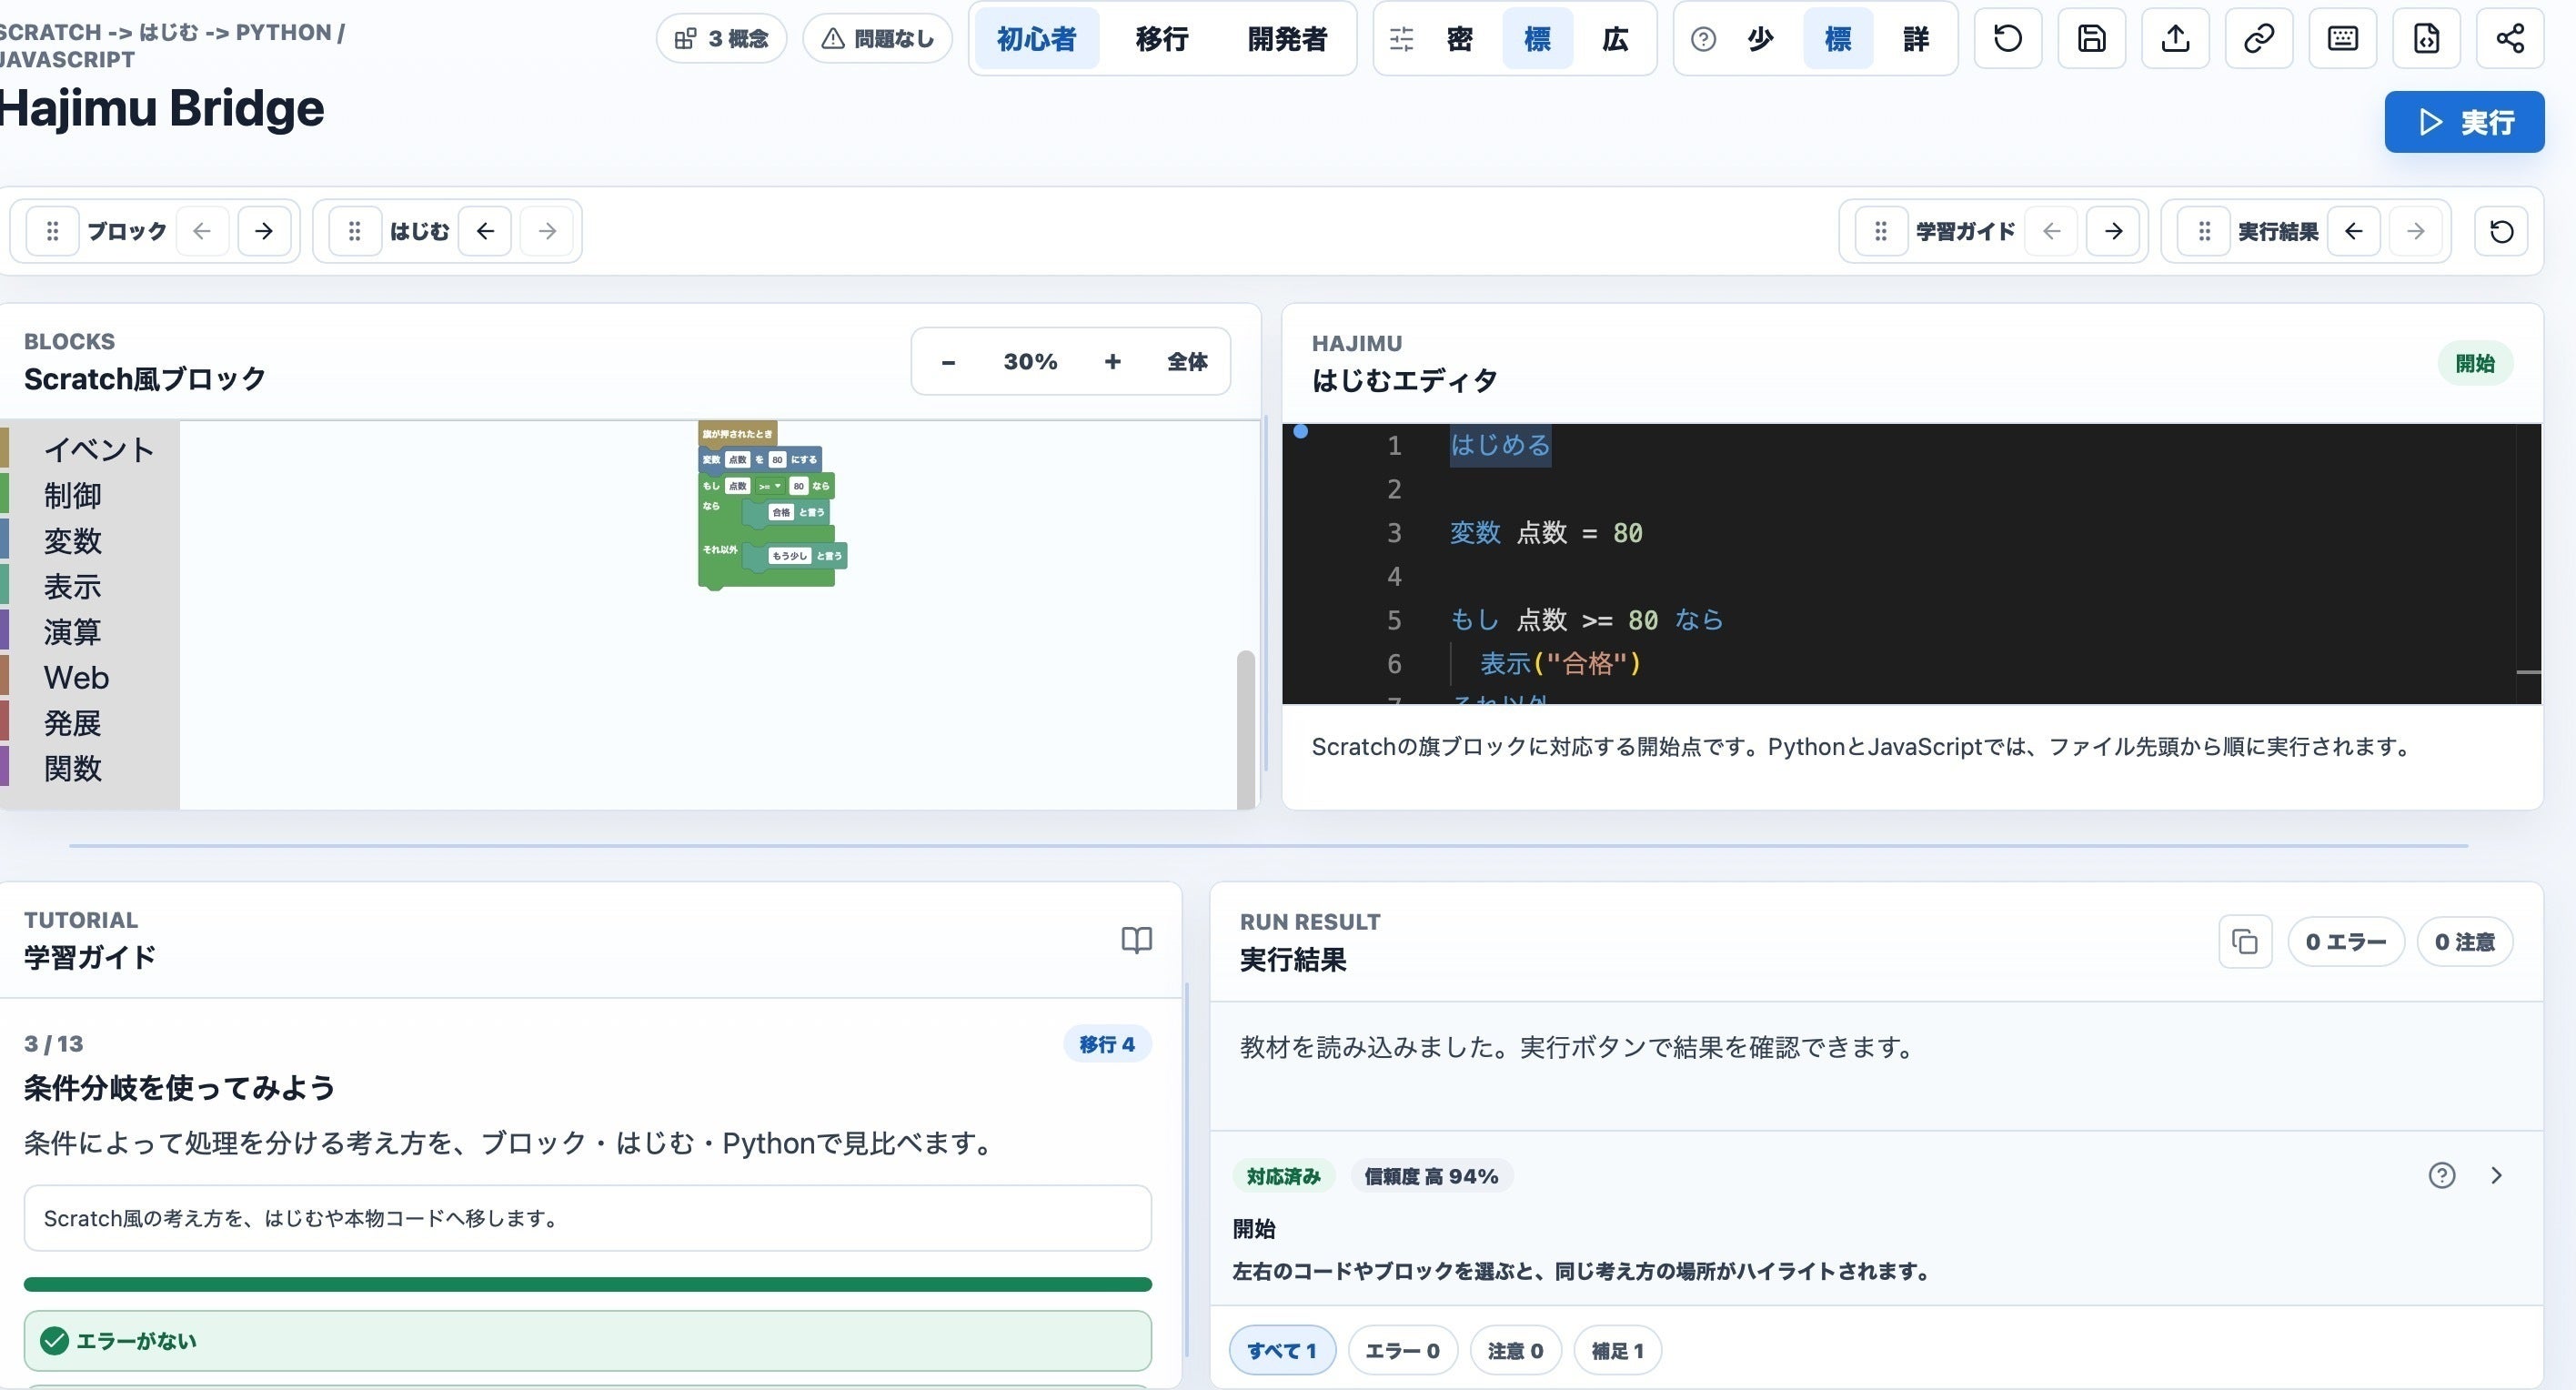
Task: Click drag handle of 学習ガイド chip
Action: point(1881,231)
